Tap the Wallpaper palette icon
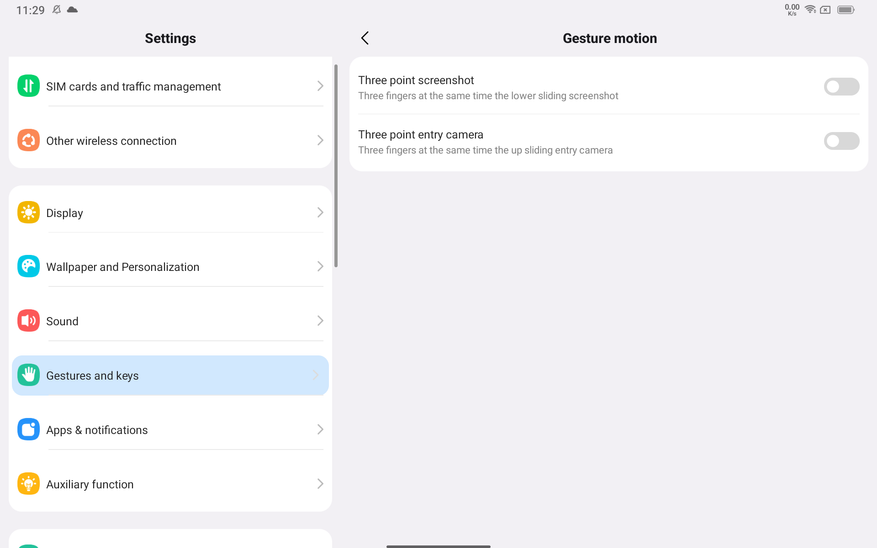The image size is (877, 548). (29, 267)
